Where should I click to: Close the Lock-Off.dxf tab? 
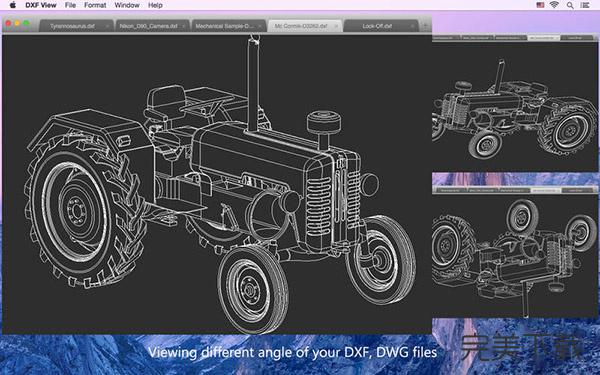(x=412, y=26)
